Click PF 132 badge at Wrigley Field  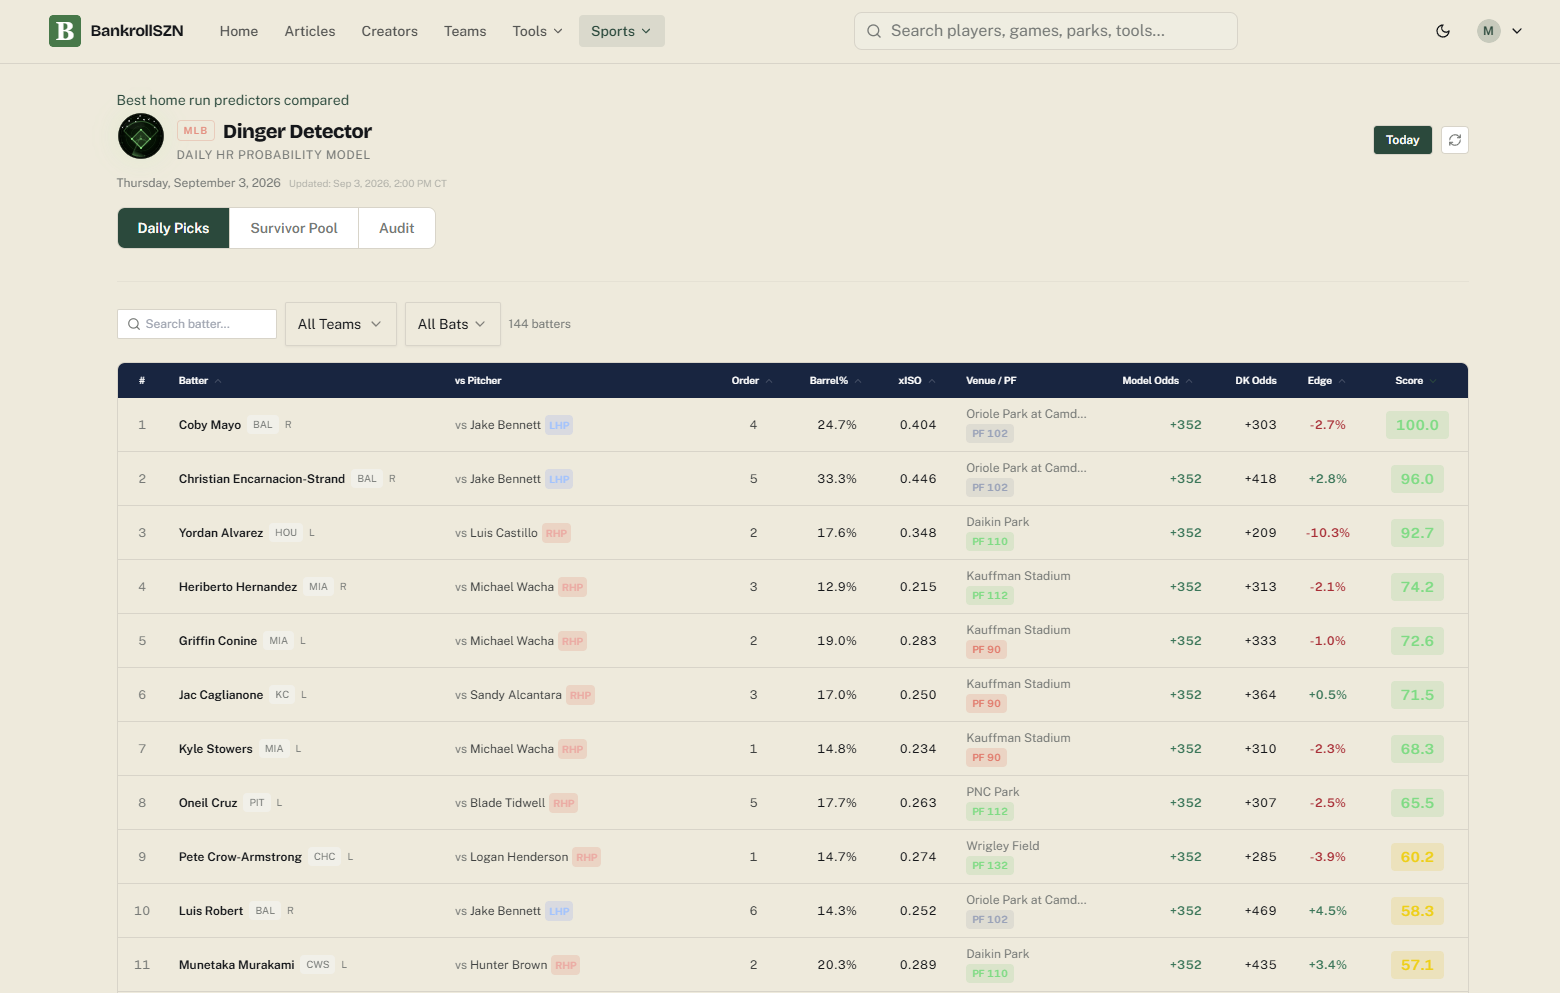[x=990, y=866]
